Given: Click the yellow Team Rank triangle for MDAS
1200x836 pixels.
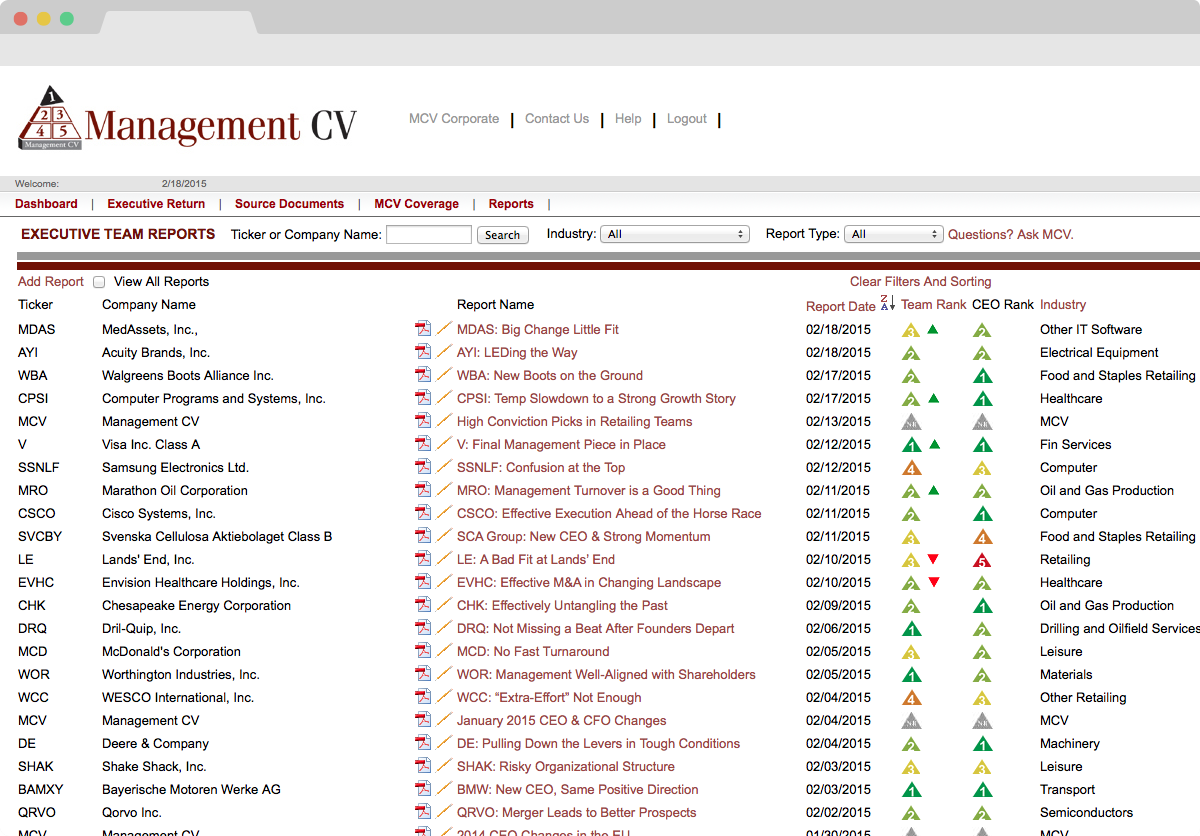Looking at the screenshot, I should (911, 329).
